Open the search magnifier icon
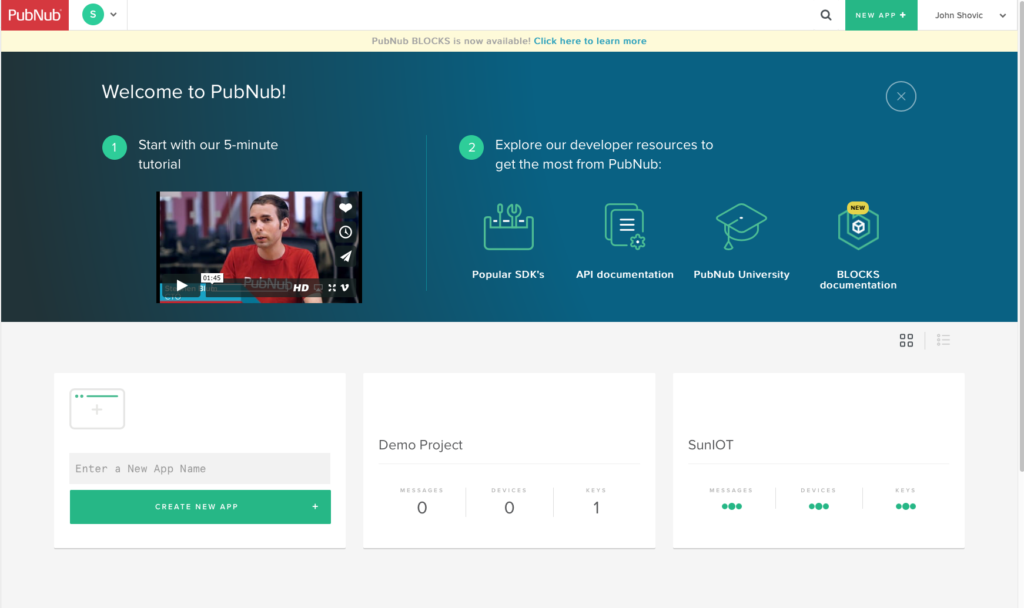1024x608 pixels. coord(825,15)
